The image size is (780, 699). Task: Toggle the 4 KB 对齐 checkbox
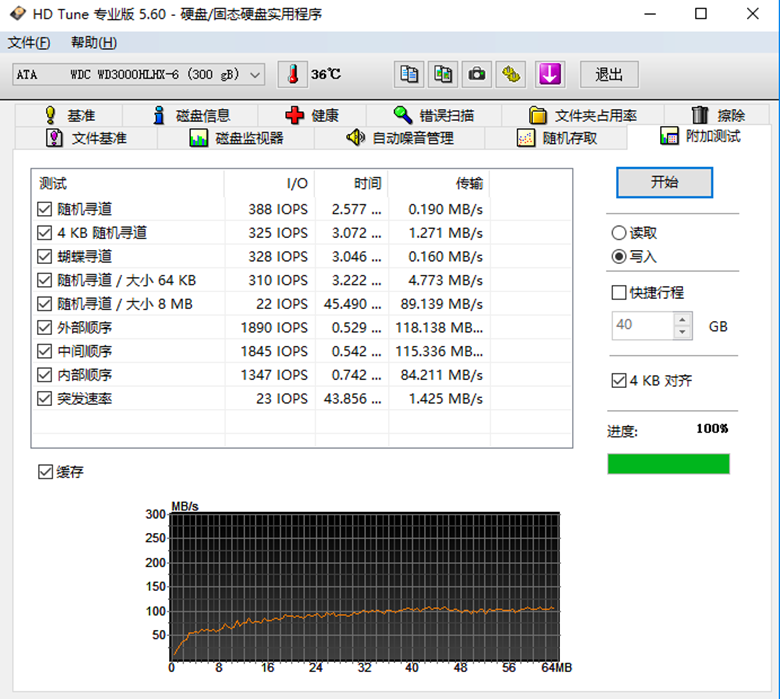[619, 381]
